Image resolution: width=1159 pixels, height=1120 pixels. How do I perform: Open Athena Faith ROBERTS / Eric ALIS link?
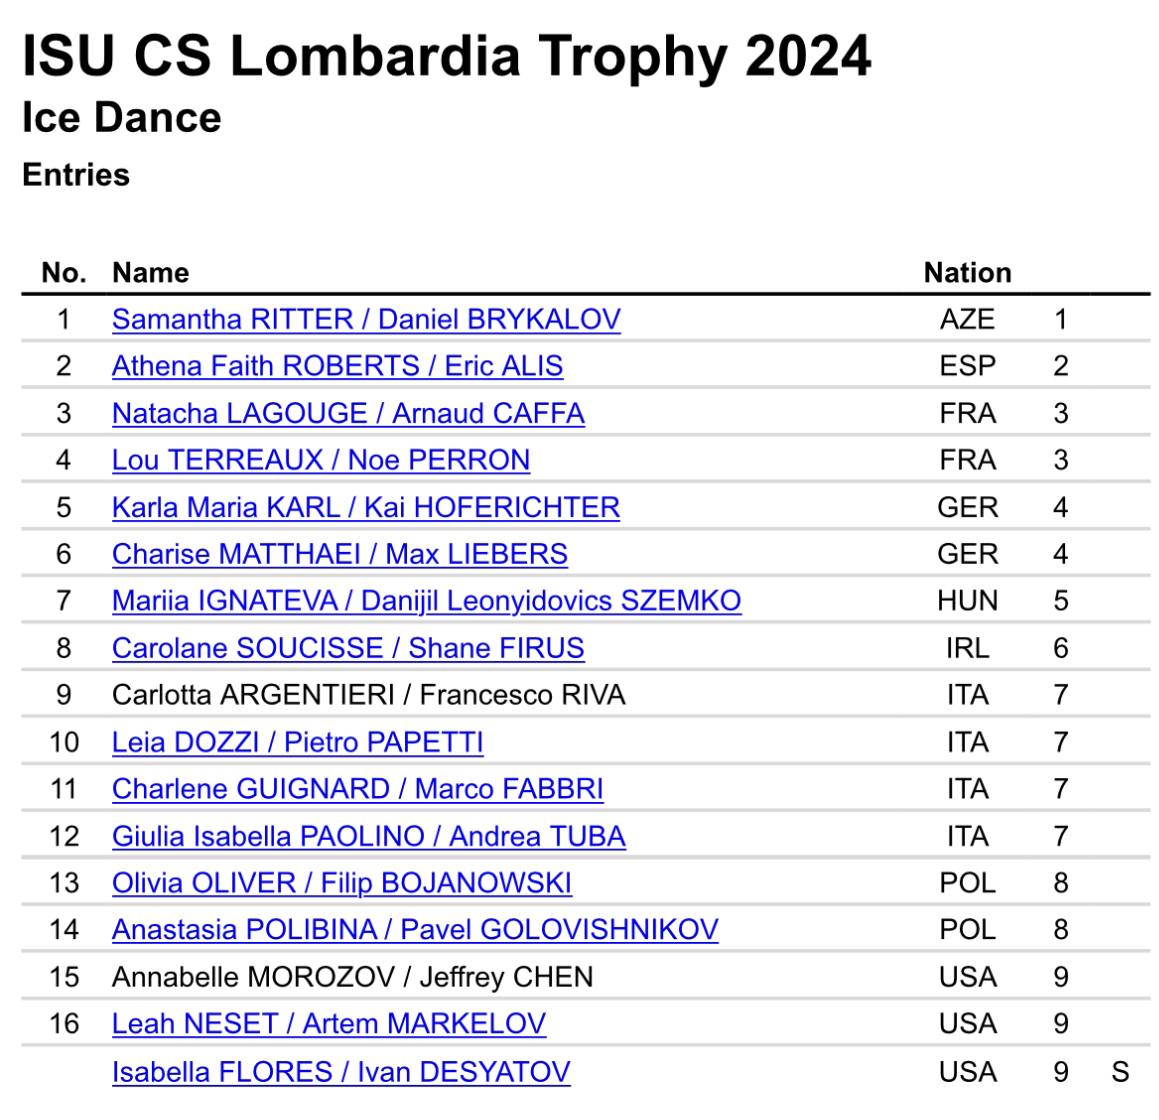coord(337,366)
